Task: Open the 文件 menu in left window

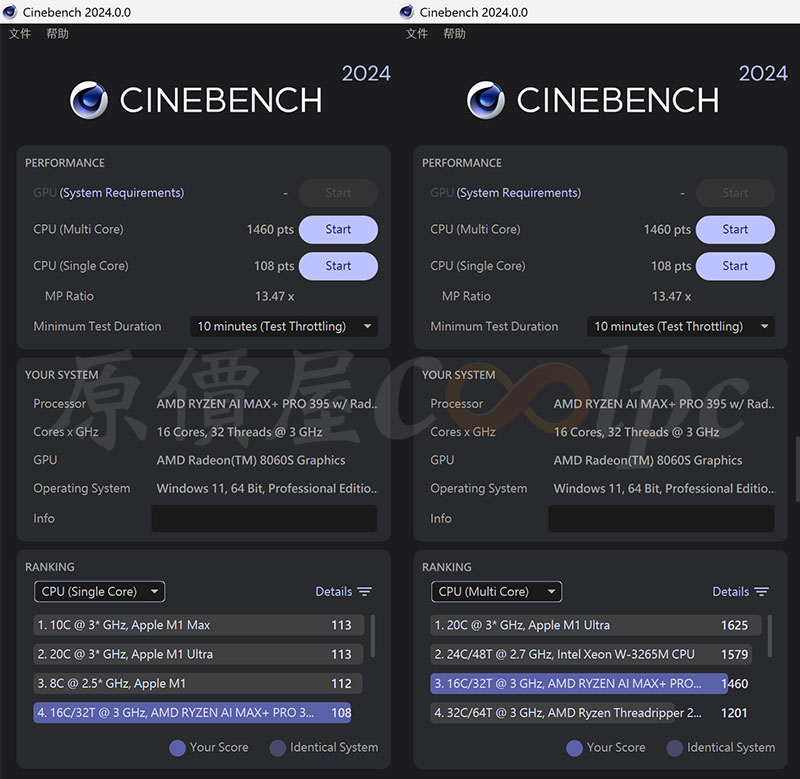Action: click(20, 34)
